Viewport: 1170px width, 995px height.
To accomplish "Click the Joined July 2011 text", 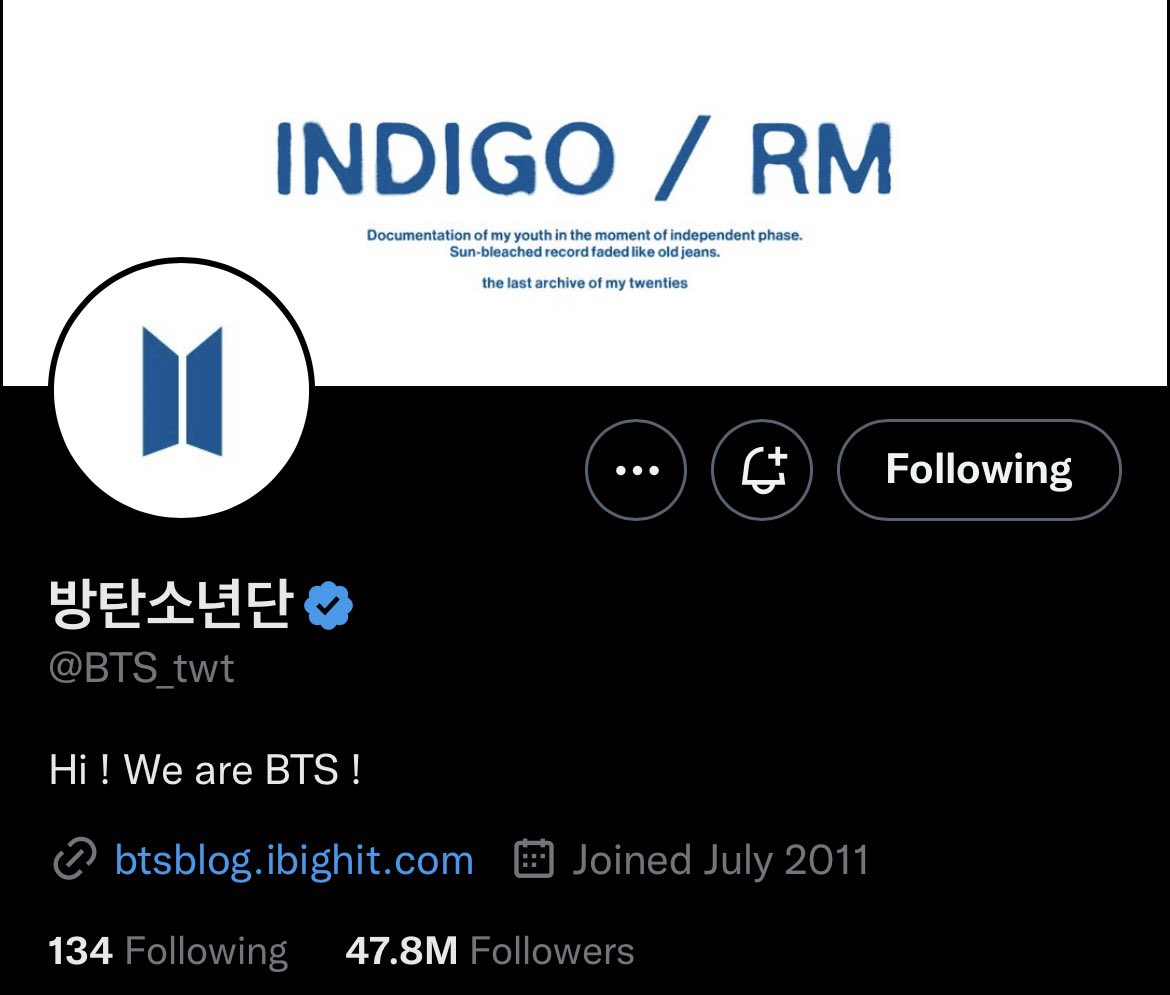I will pos(721,860).
